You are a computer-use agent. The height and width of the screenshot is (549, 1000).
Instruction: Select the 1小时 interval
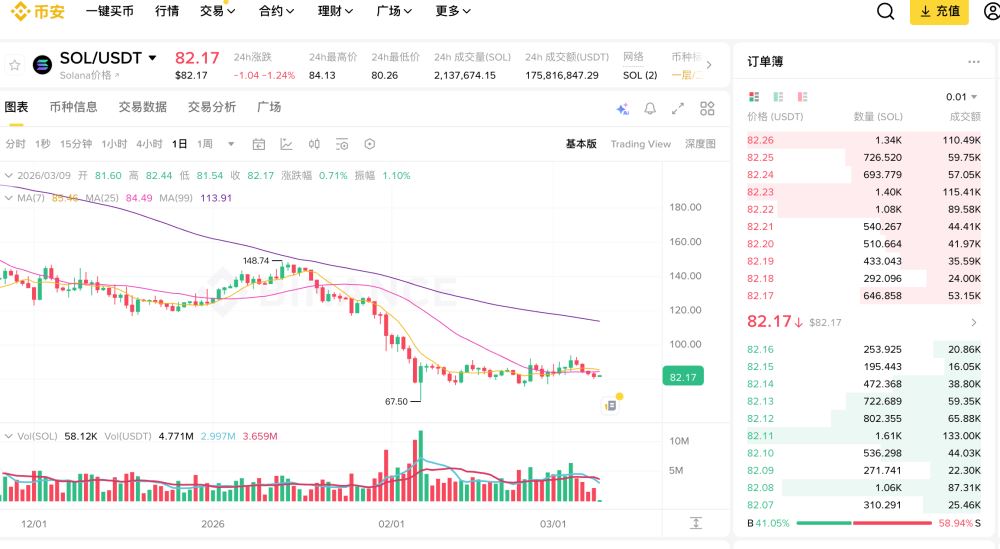[x=114, y=144]
